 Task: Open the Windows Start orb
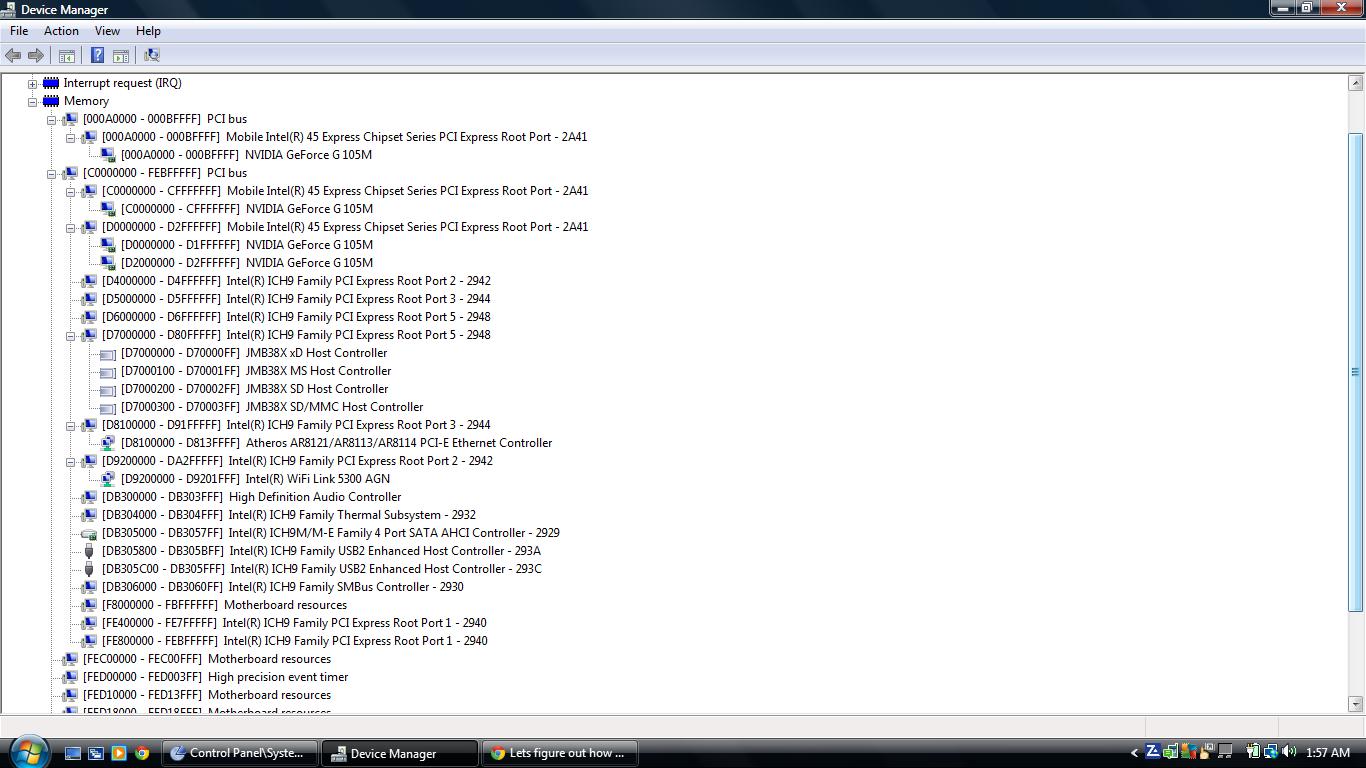(x=28, y=751)
